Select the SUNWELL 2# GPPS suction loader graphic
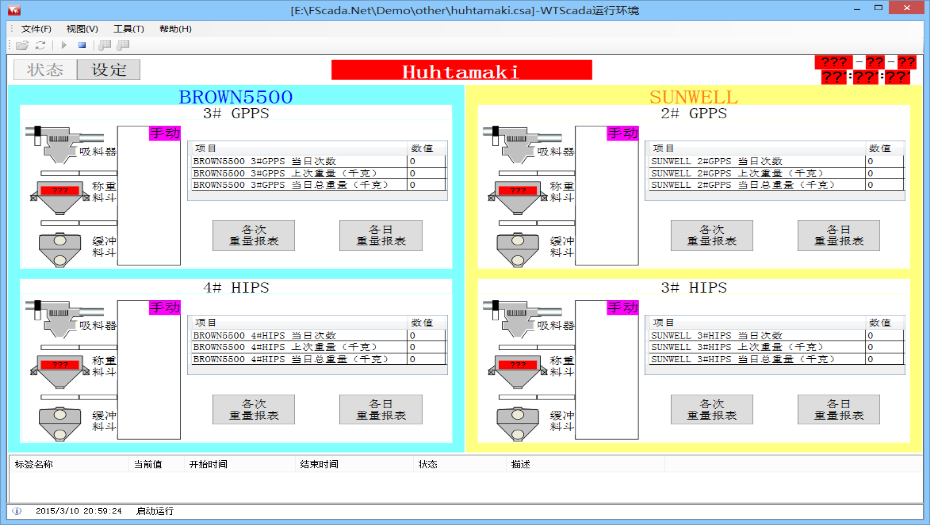Viewport: 931px width, 526px height. pos(522,144)
